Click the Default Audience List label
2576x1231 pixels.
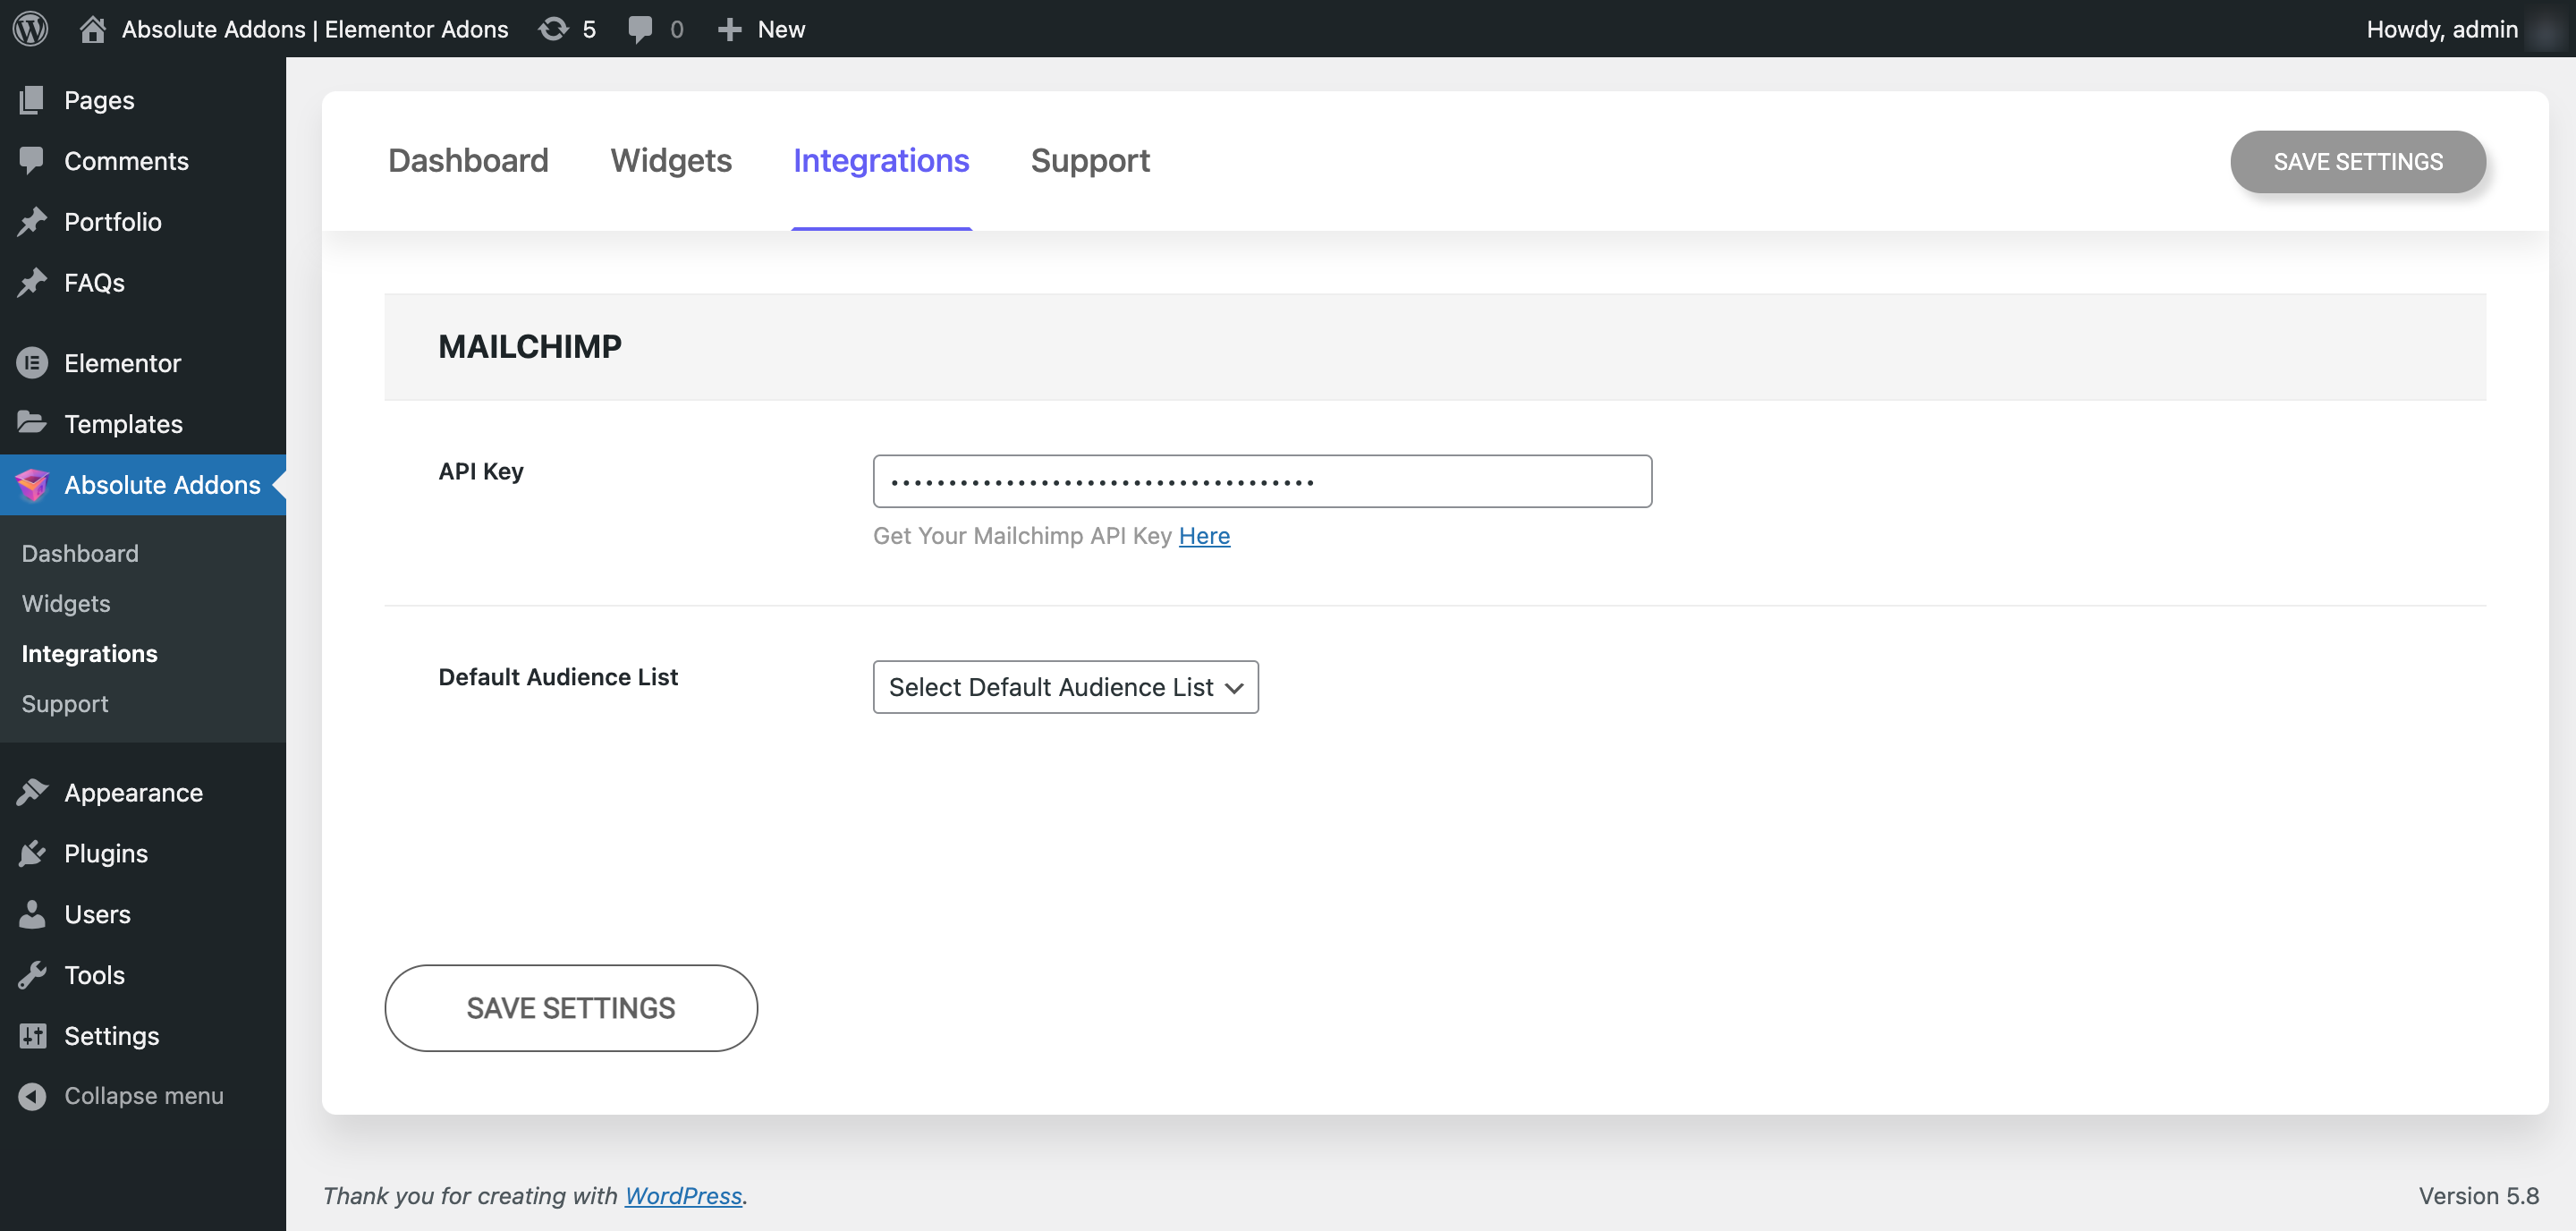click(558, 677)
